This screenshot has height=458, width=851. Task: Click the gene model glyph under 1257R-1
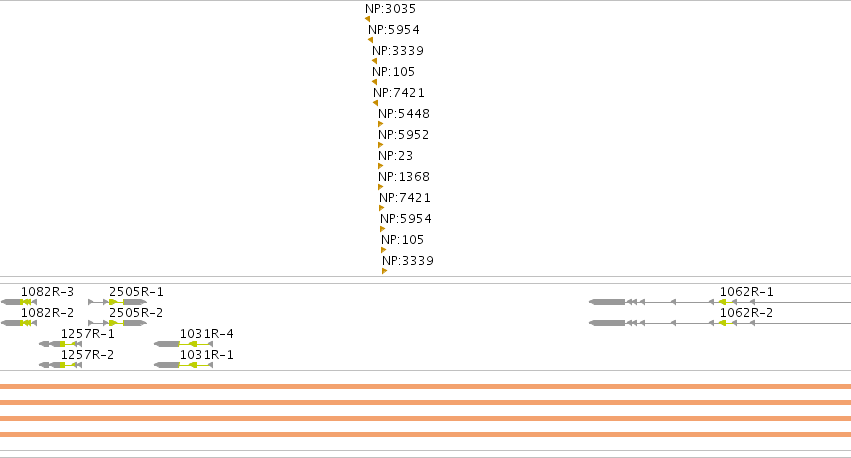[x=61, y=344]
